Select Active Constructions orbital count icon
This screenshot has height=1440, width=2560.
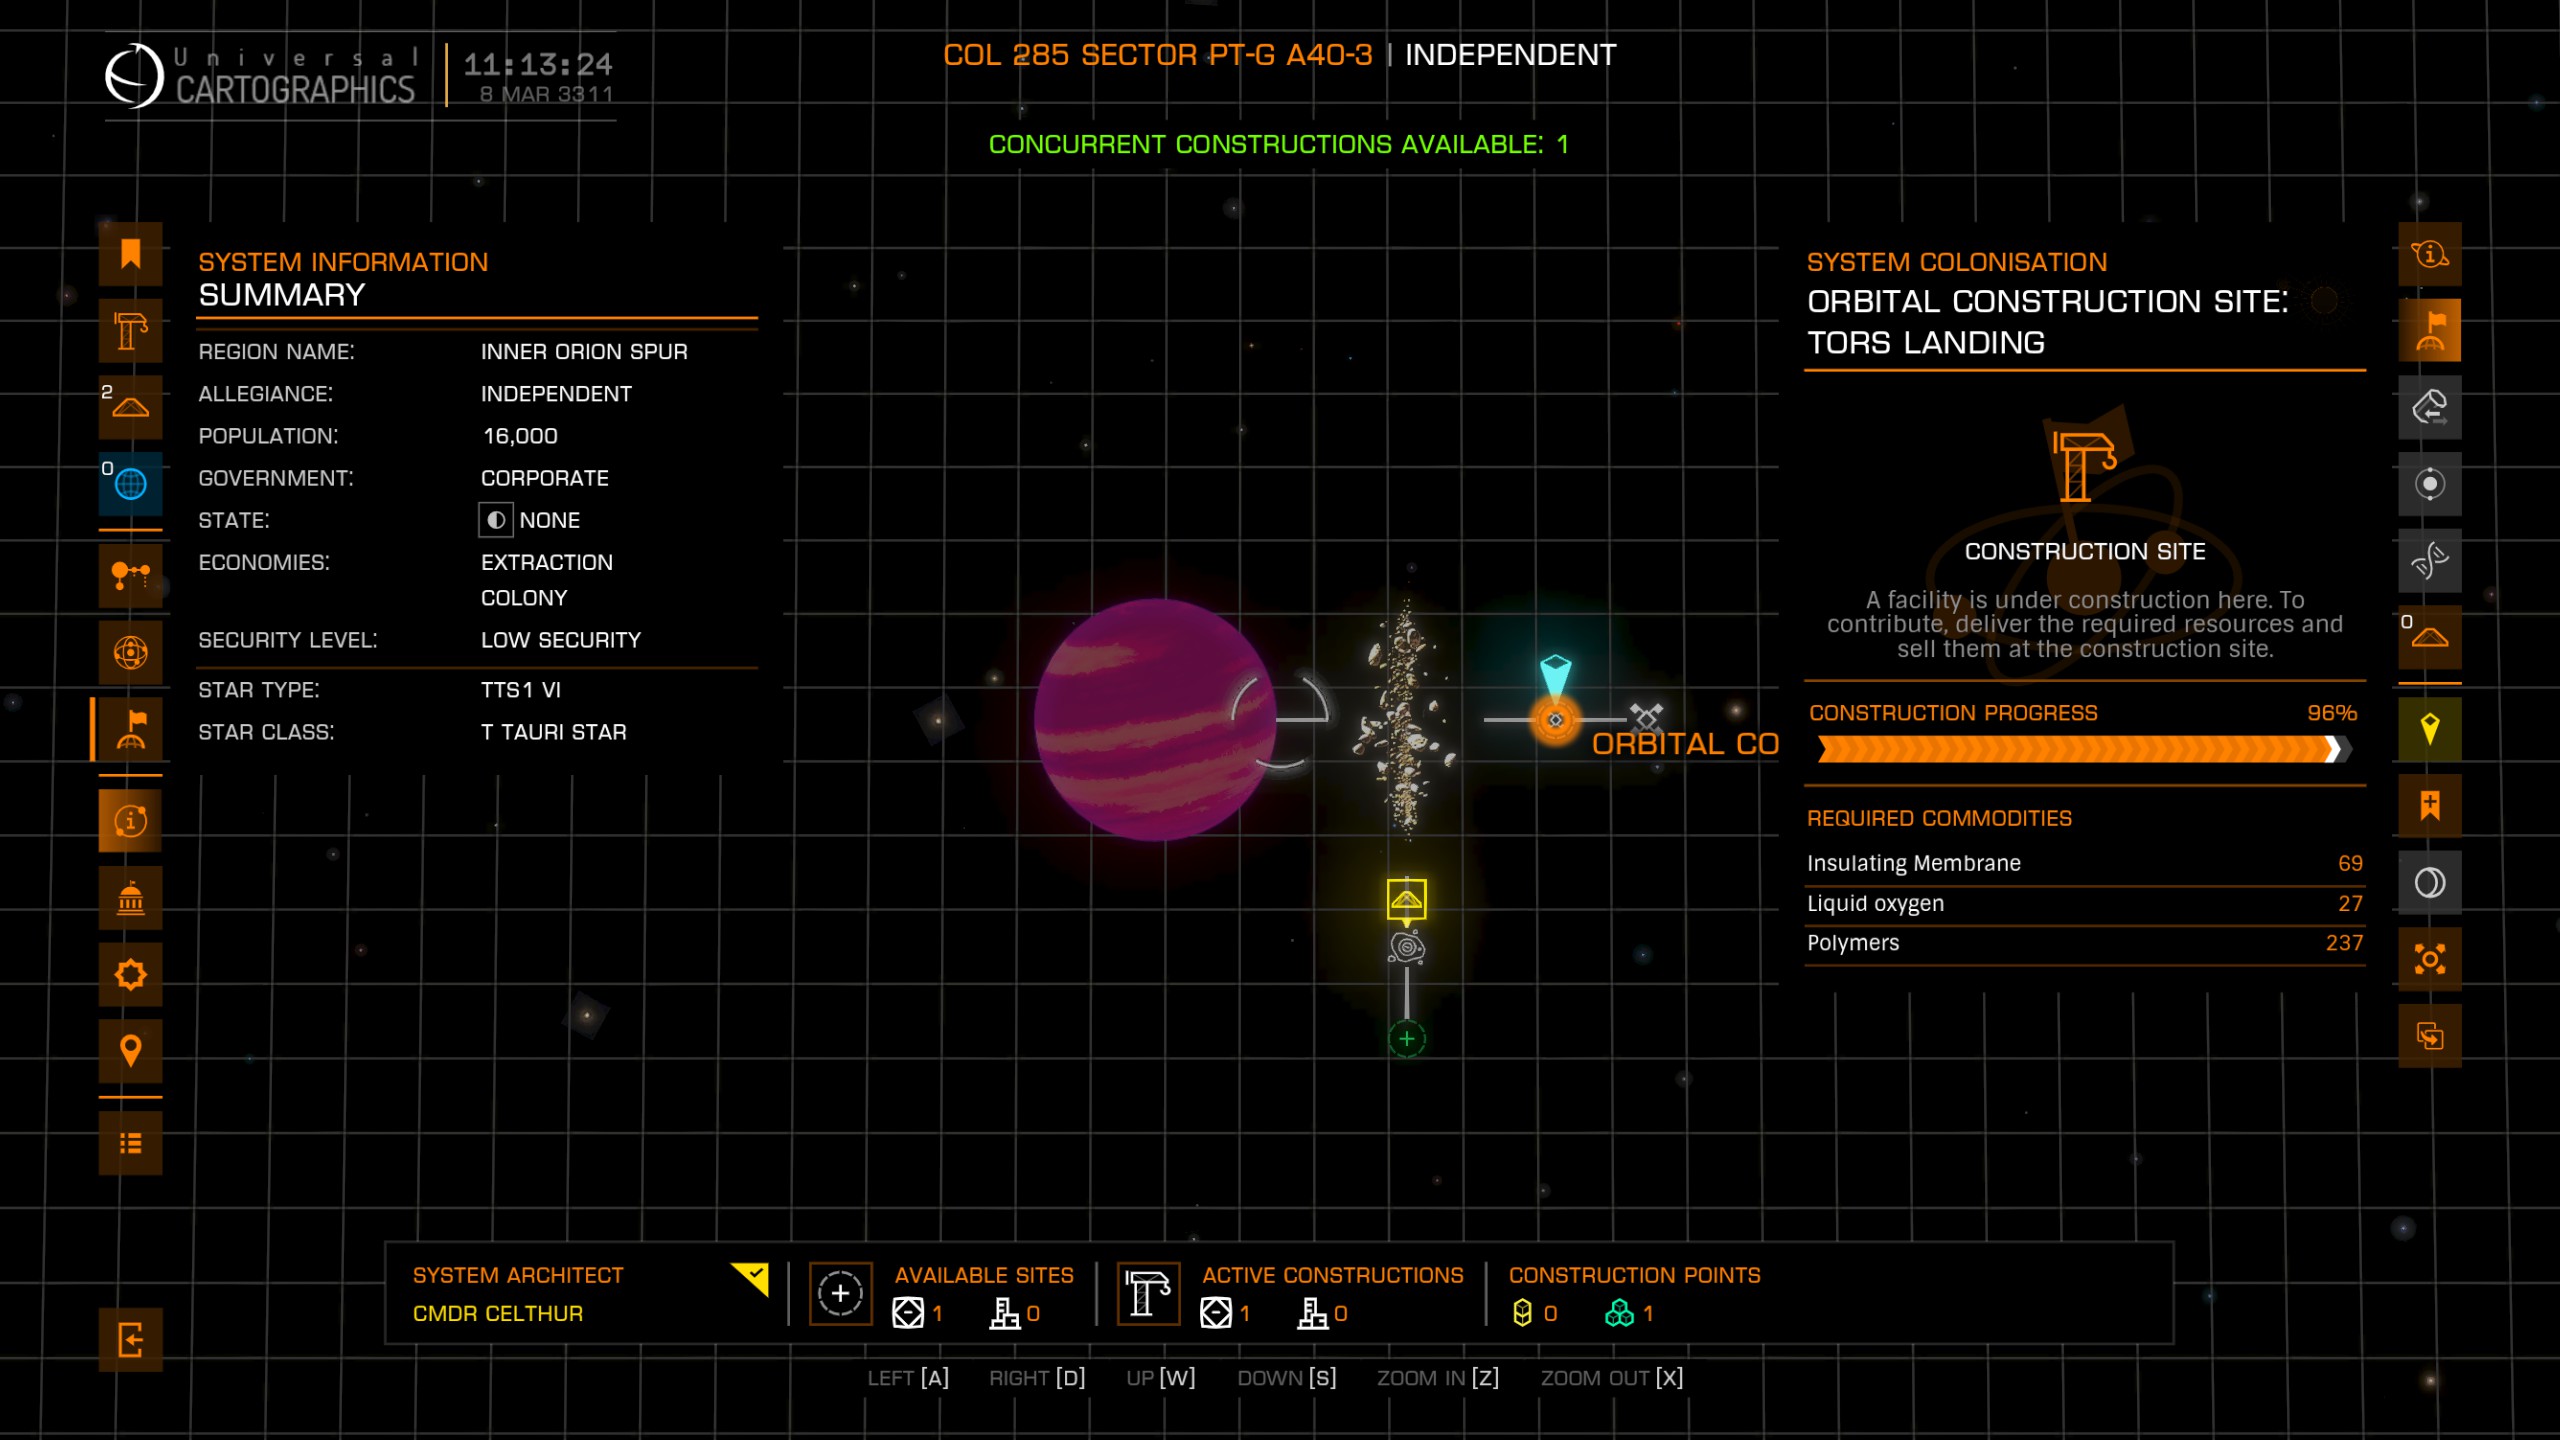[x=1216, y=1313]
